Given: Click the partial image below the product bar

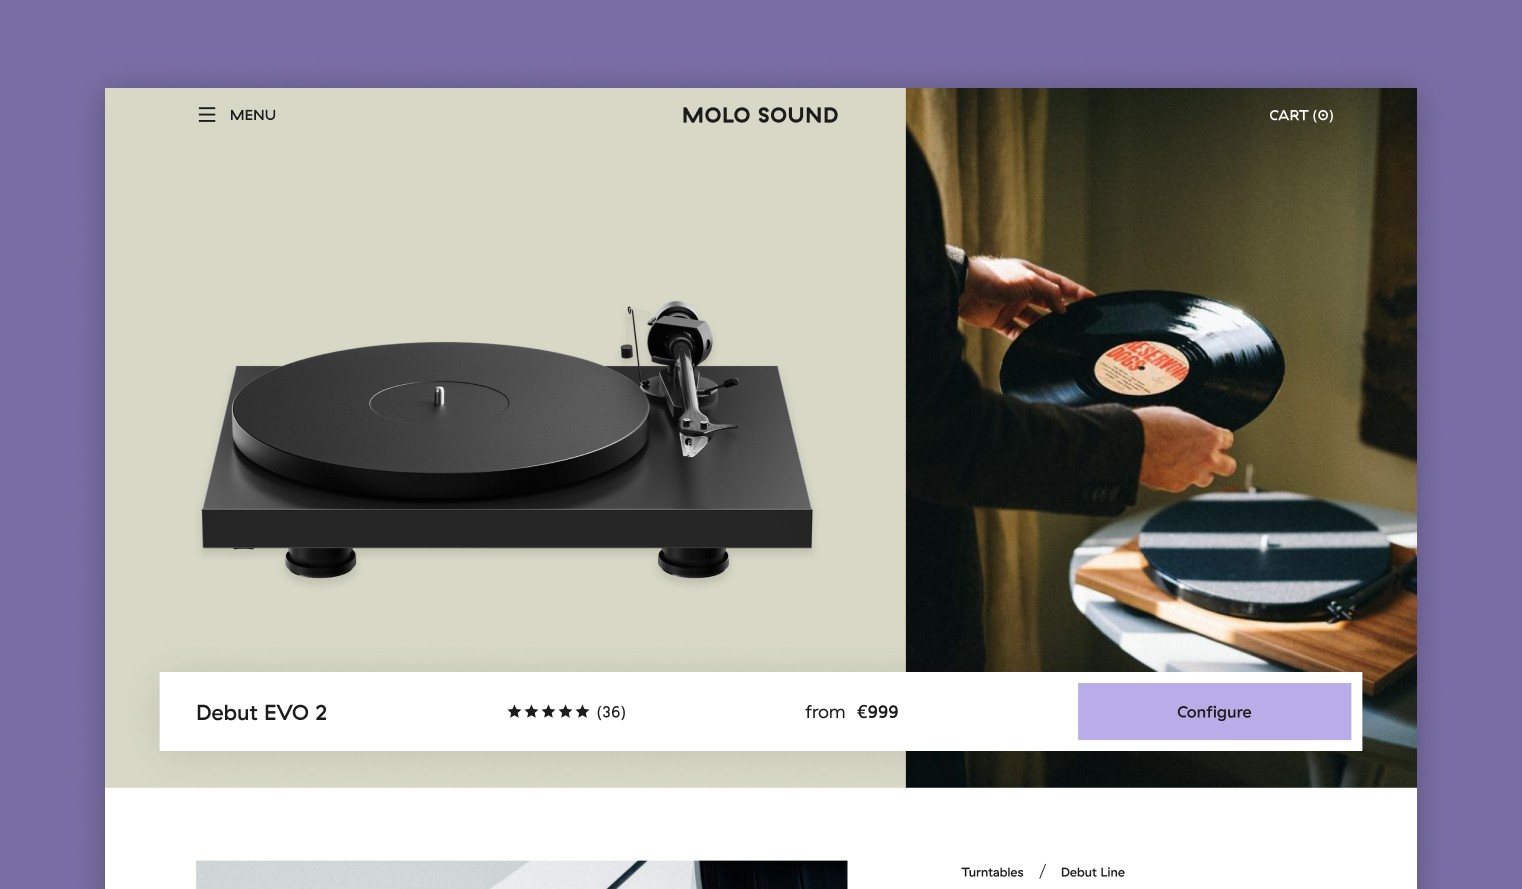Looking at the screenshot, I should [x=521, y=875].
